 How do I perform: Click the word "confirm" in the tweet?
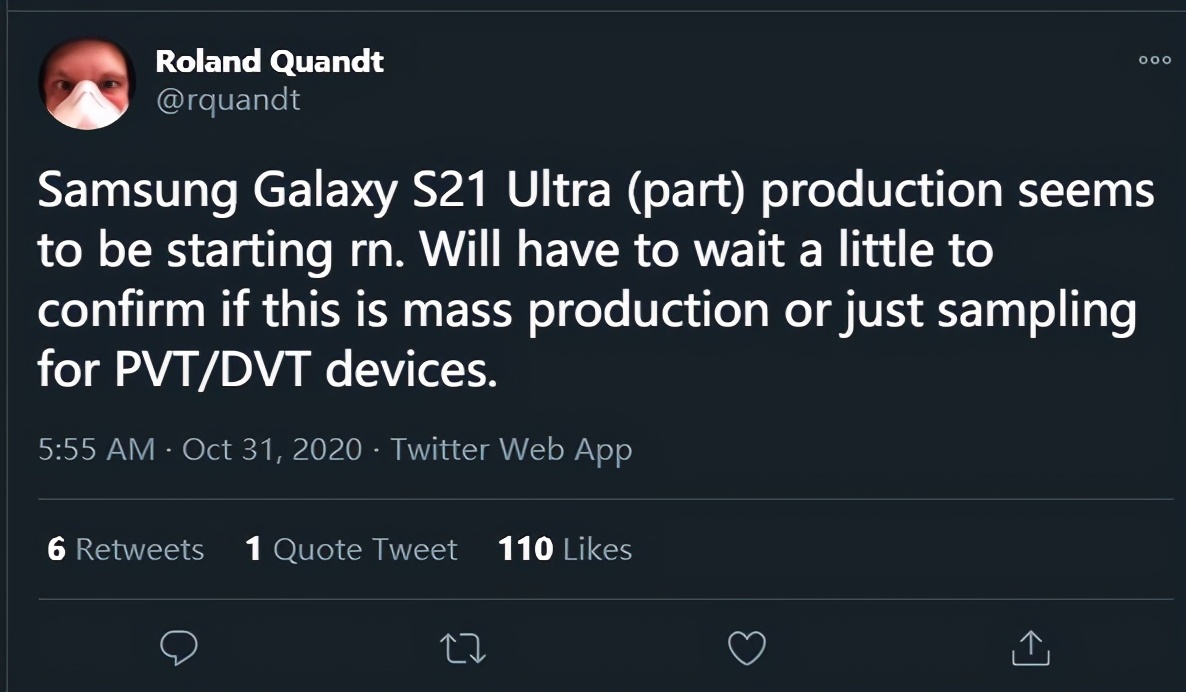(x=118, y=311)
